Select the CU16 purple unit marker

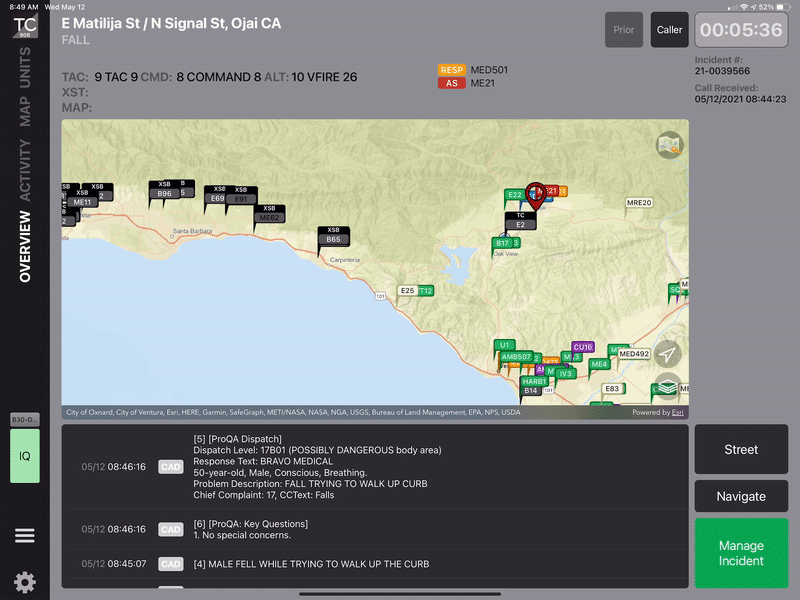point(583,347)
